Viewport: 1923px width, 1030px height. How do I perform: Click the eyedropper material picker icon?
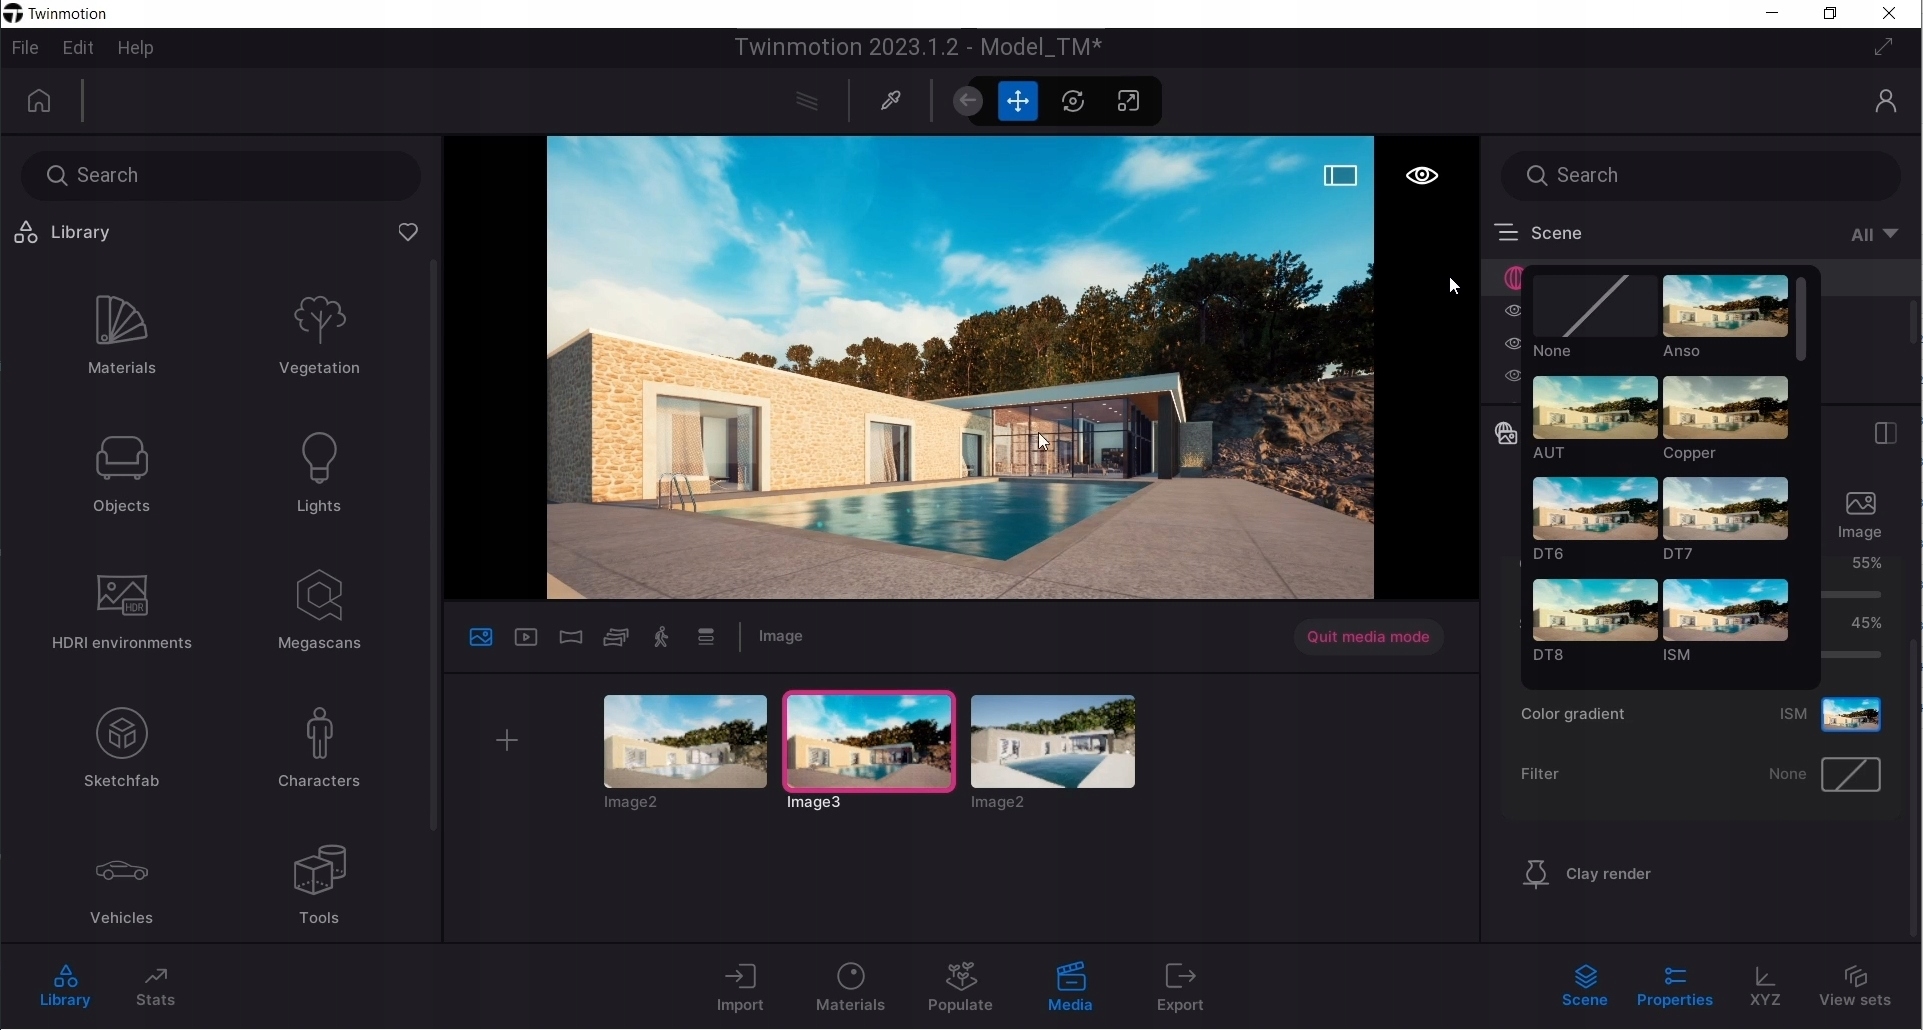891,102
